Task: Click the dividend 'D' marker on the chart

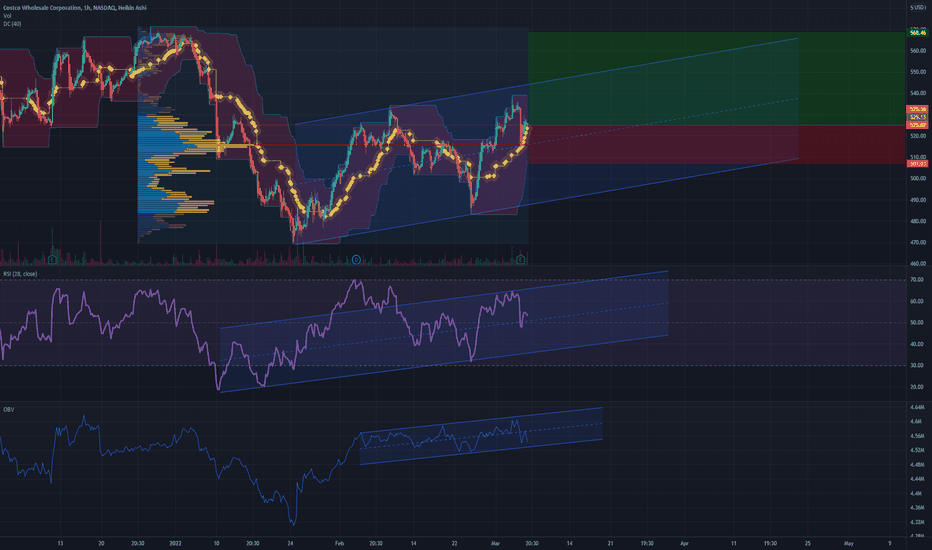Action: (356, 260)
